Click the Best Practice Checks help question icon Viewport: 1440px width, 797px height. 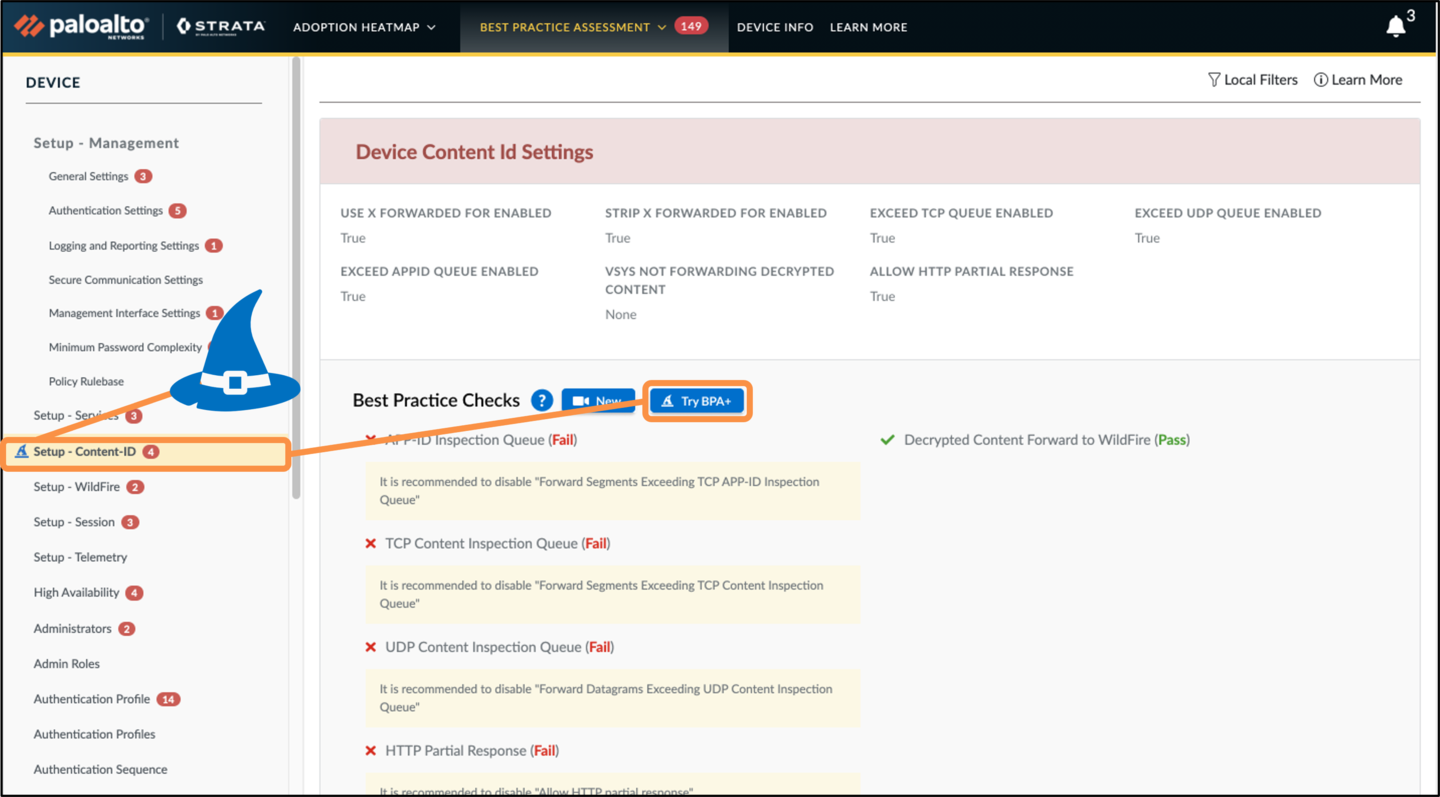pos(542,400)
